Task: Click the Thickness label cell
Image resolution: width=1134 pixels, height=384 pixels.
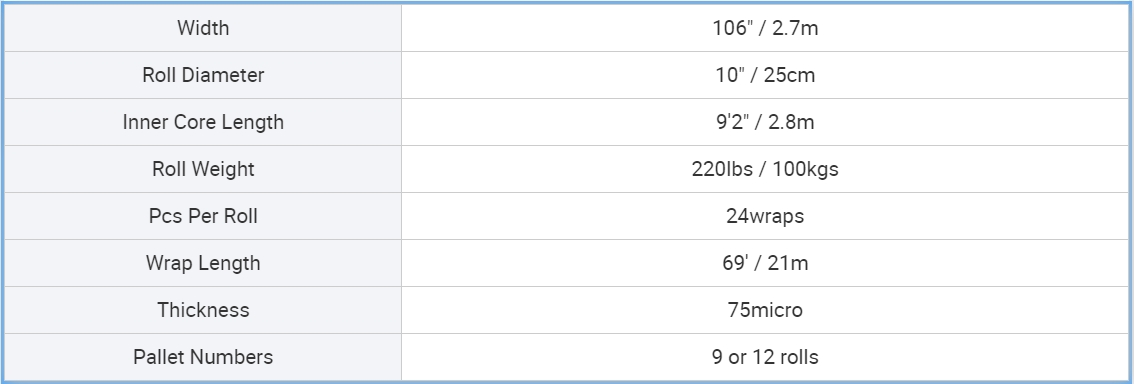Action: (202, 310)
